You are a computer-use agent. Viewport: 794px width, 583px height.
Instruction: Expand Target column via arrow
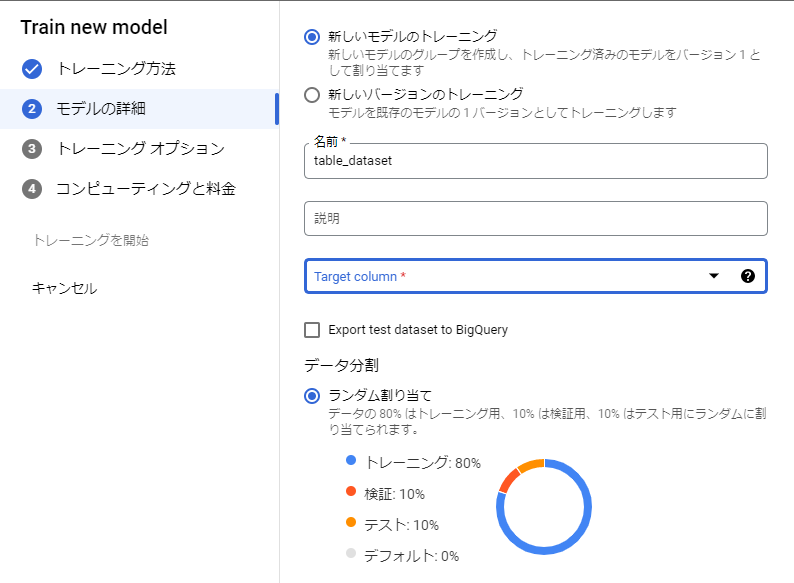tap(714, 277)
